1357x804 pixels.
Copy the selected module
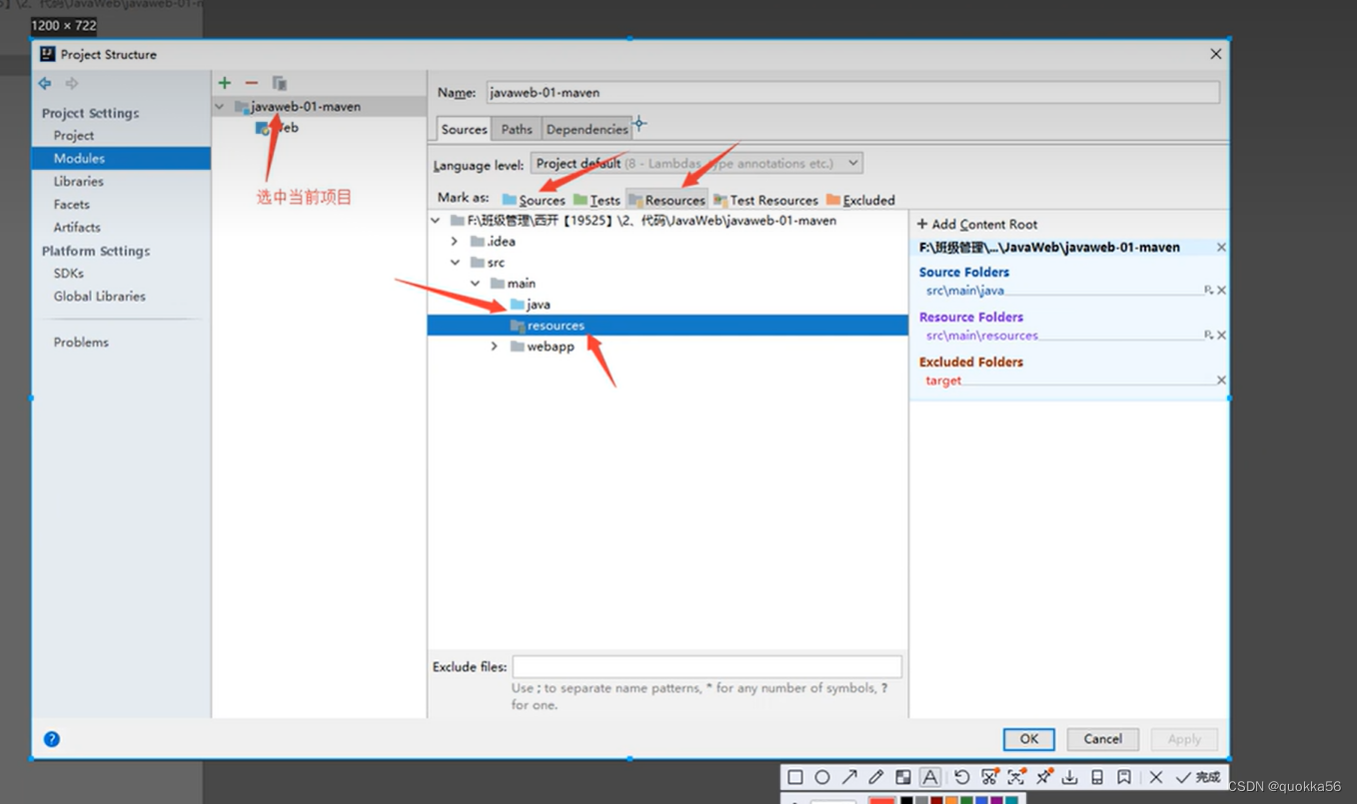coord(280,83)
